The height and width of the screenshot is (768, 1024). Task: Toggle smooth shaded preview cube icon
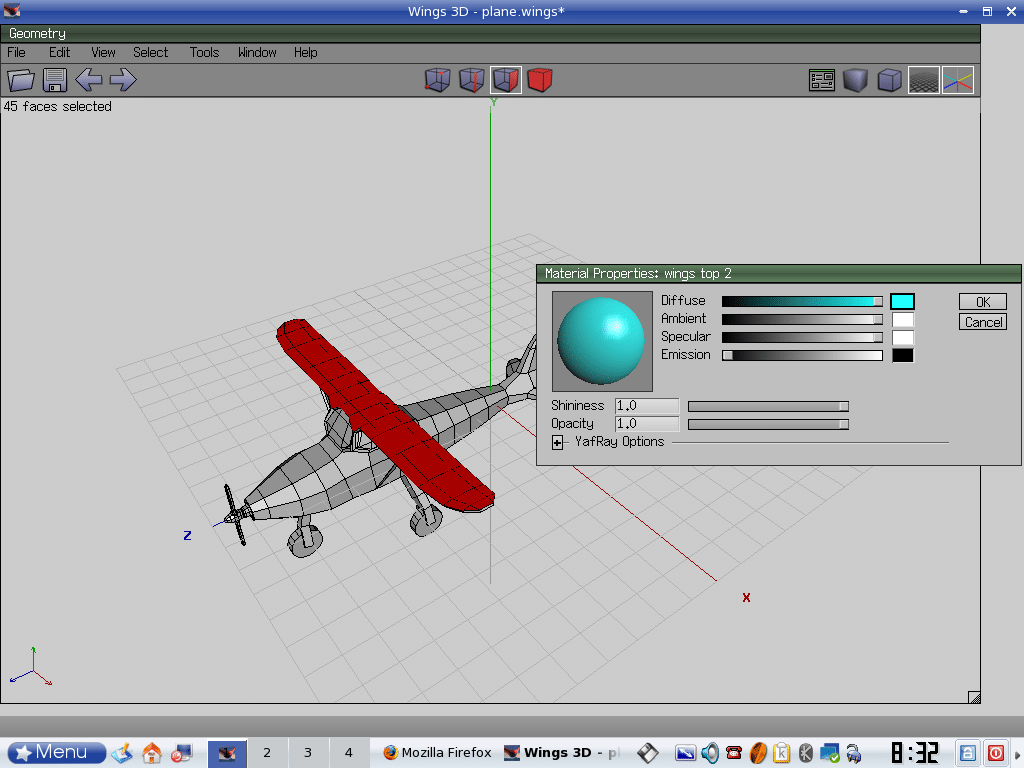pyautogui.click(x=855, y=80)
